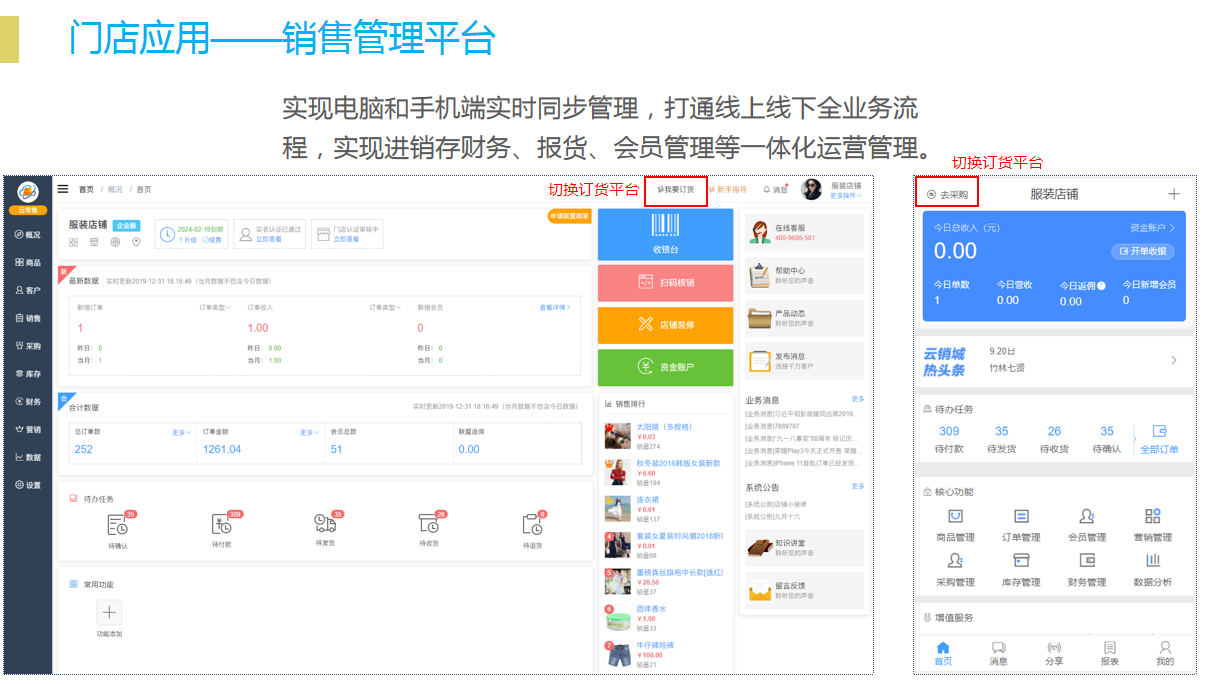Screen dimensions: 1211x684
Task: Open the 留言反馈 card
Action: point(805,590)
